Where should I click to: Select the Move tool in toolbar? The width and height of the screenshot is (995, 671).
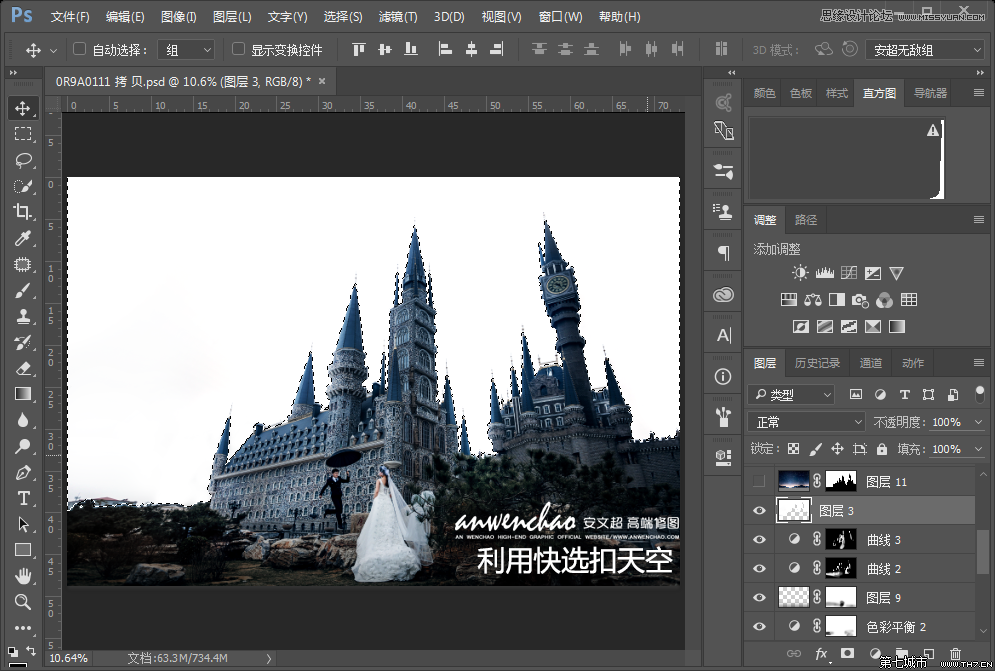pos(23,108)
